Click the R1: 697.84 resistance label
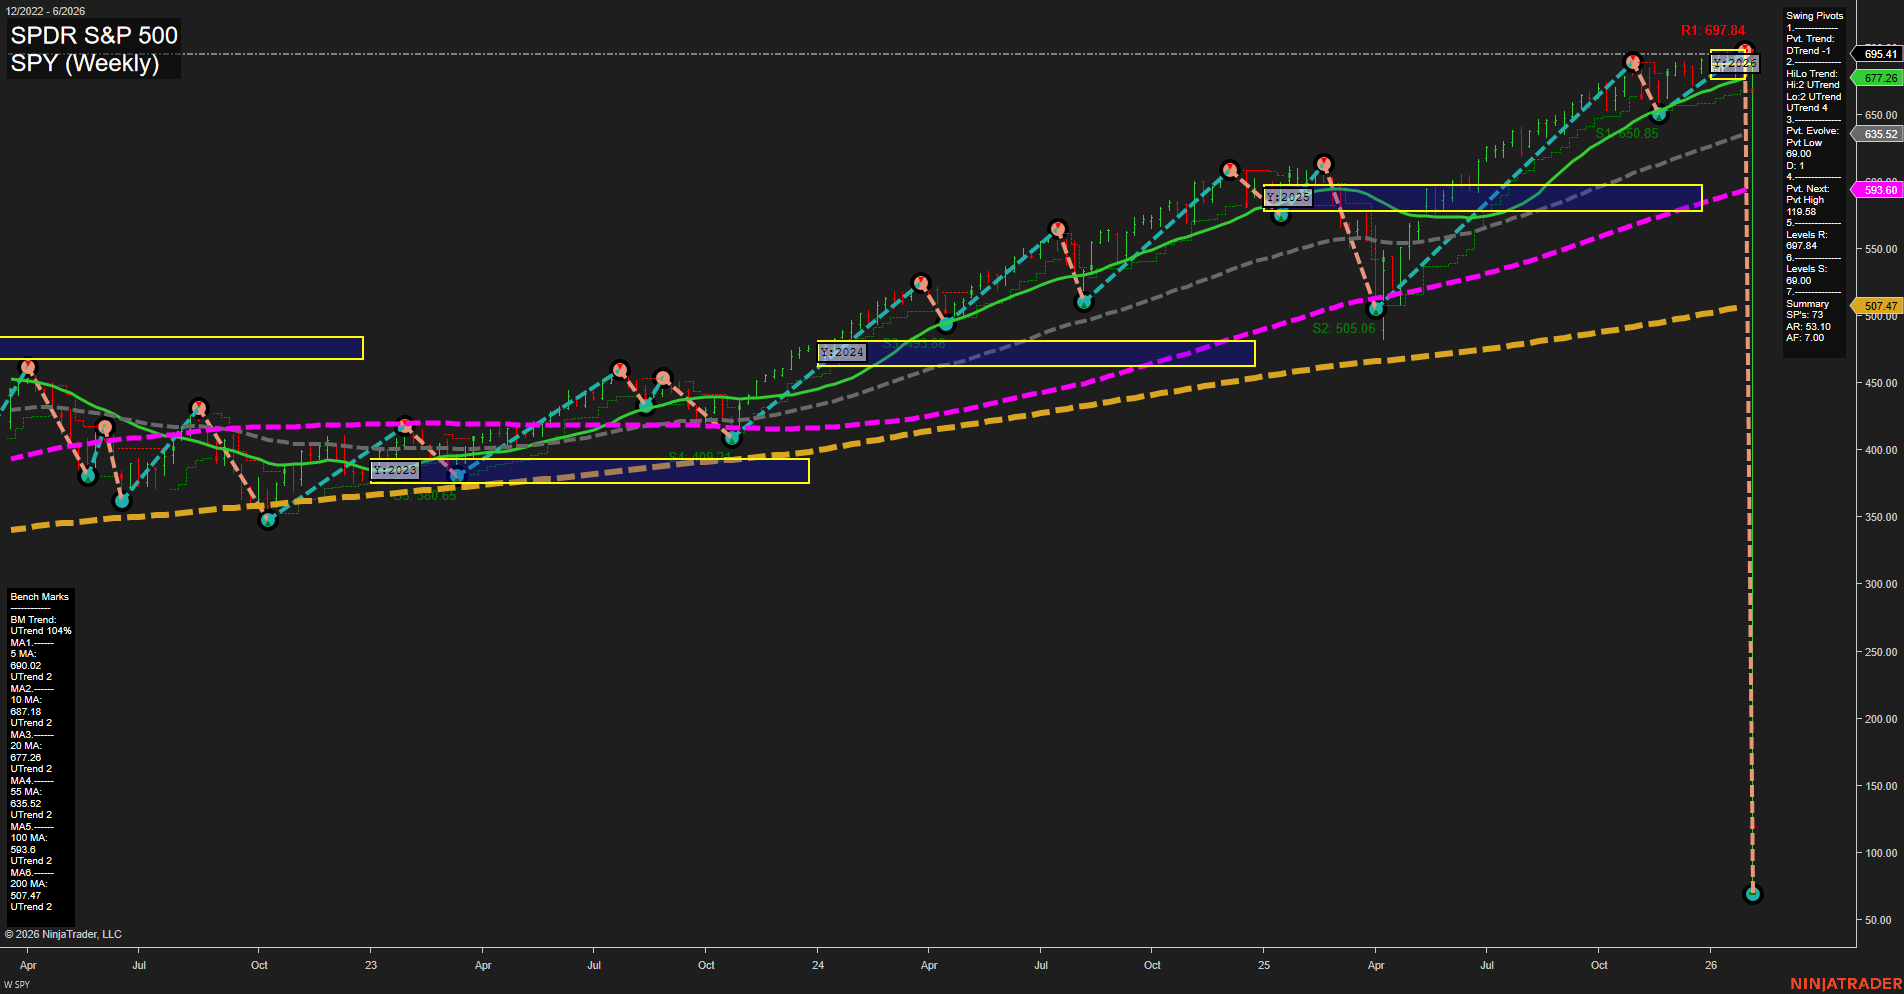 [x=1712, y=31]
